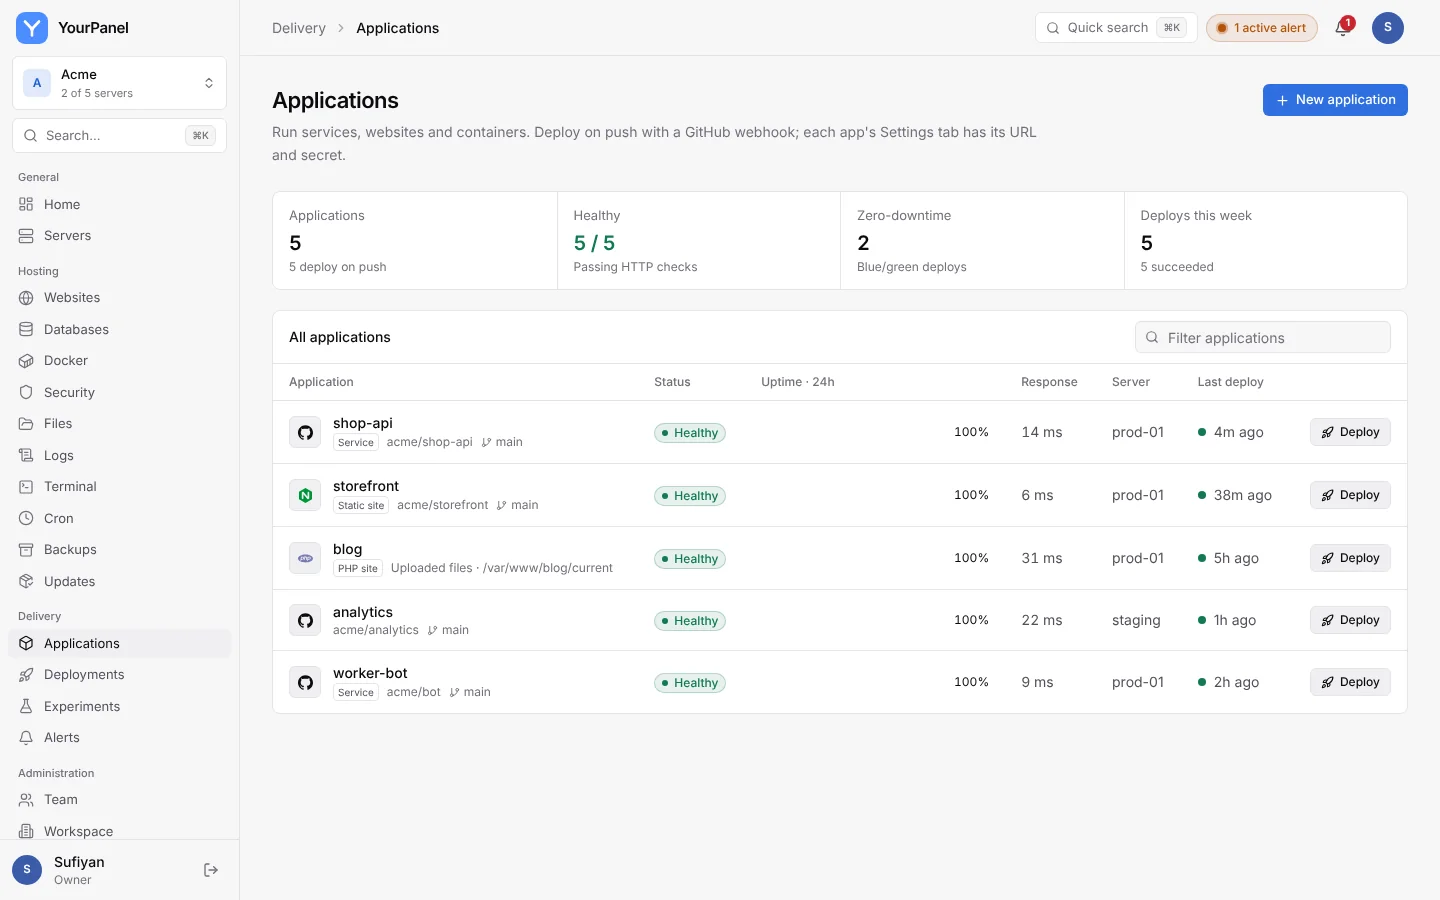This screenshot has height=900, width=1440.
Task: Open the shop-api application
Action: pos(363,423)
